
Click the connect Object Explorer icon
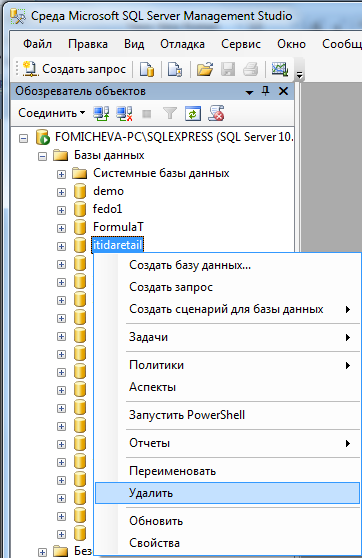click(101, 114)
